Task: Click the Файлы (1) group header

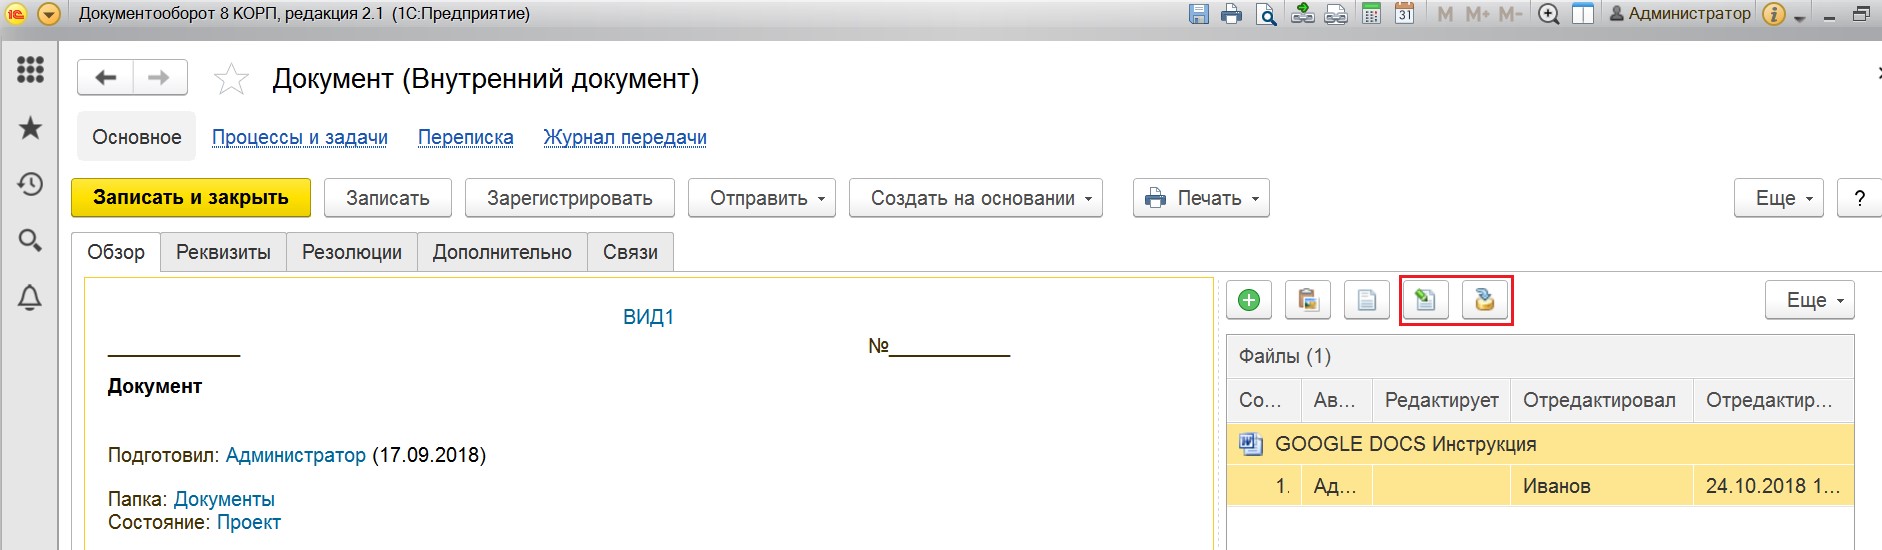Action: (x=1540, y=356)
